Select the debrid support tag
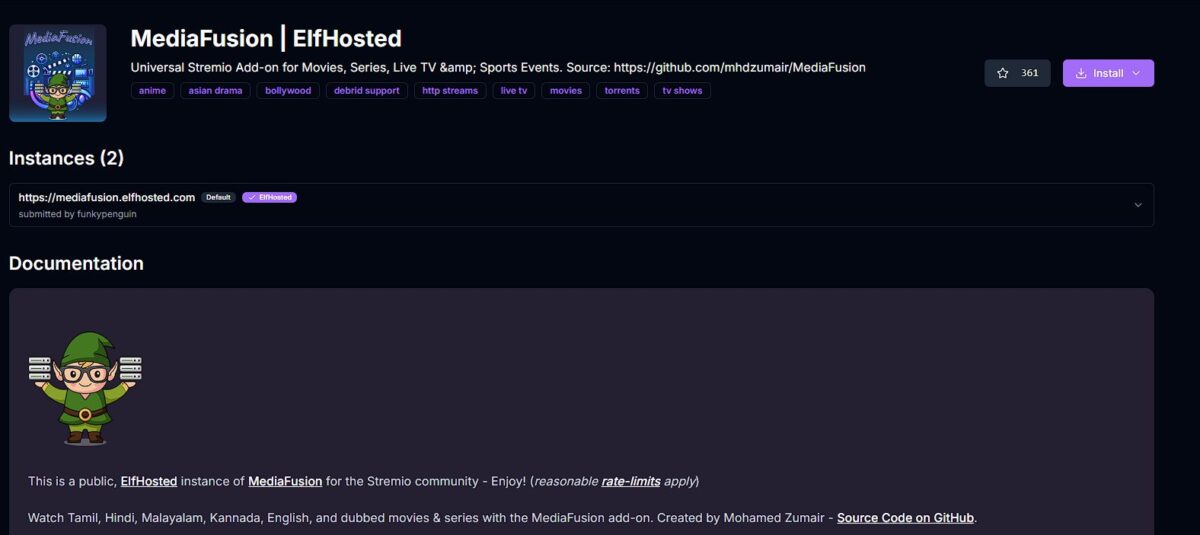The image size is (1200, 535). pos(367,91)
